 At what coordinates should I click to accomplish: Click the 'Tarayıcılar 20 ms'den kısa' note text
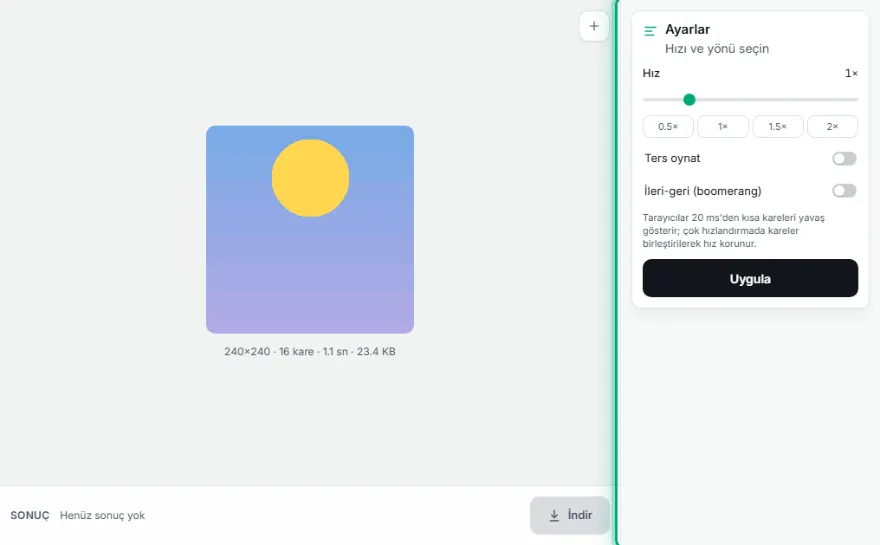(734, 230)
